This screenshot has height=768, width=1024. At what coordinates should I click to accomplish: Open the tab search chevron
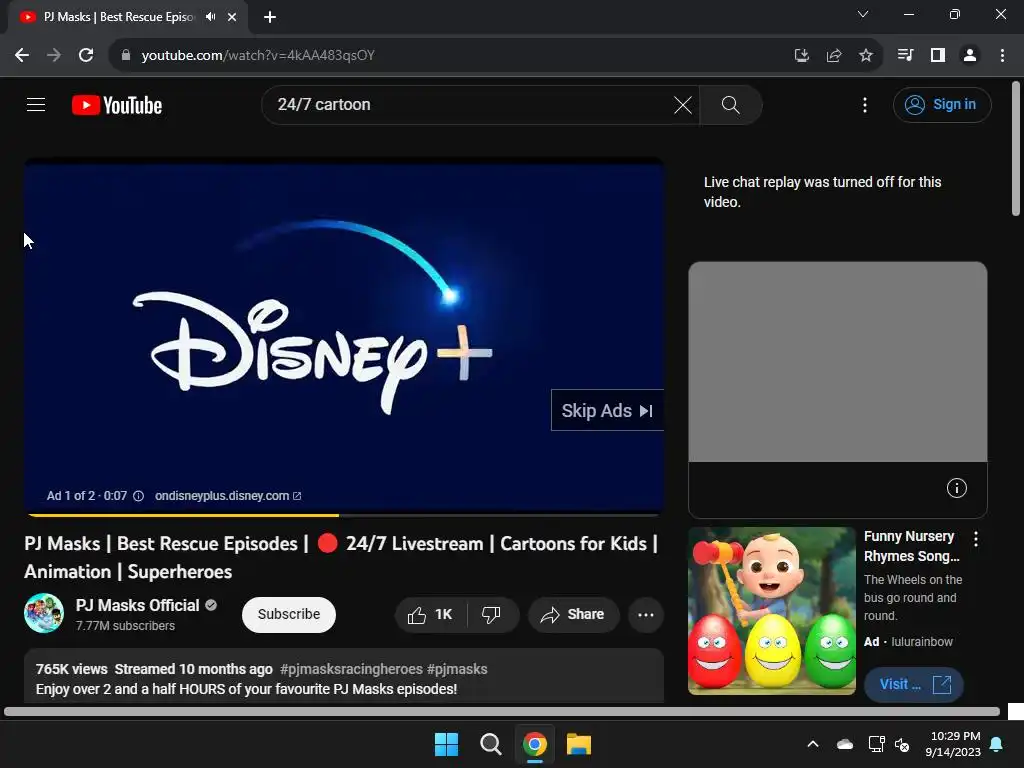coord(863,14)
